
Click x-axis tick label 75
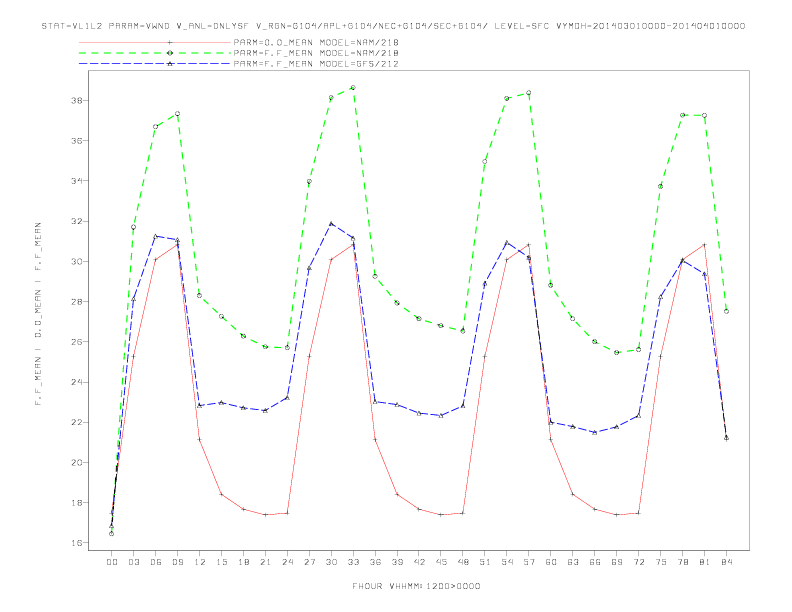coord(661,562)
